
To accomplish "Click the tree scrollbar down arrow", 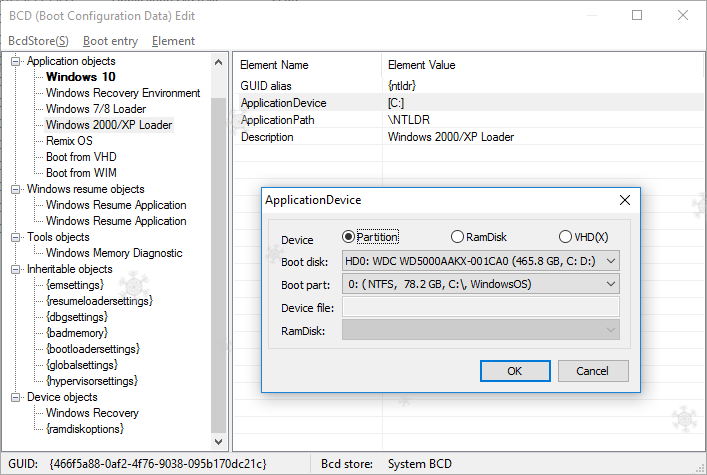I will point(219,442).
